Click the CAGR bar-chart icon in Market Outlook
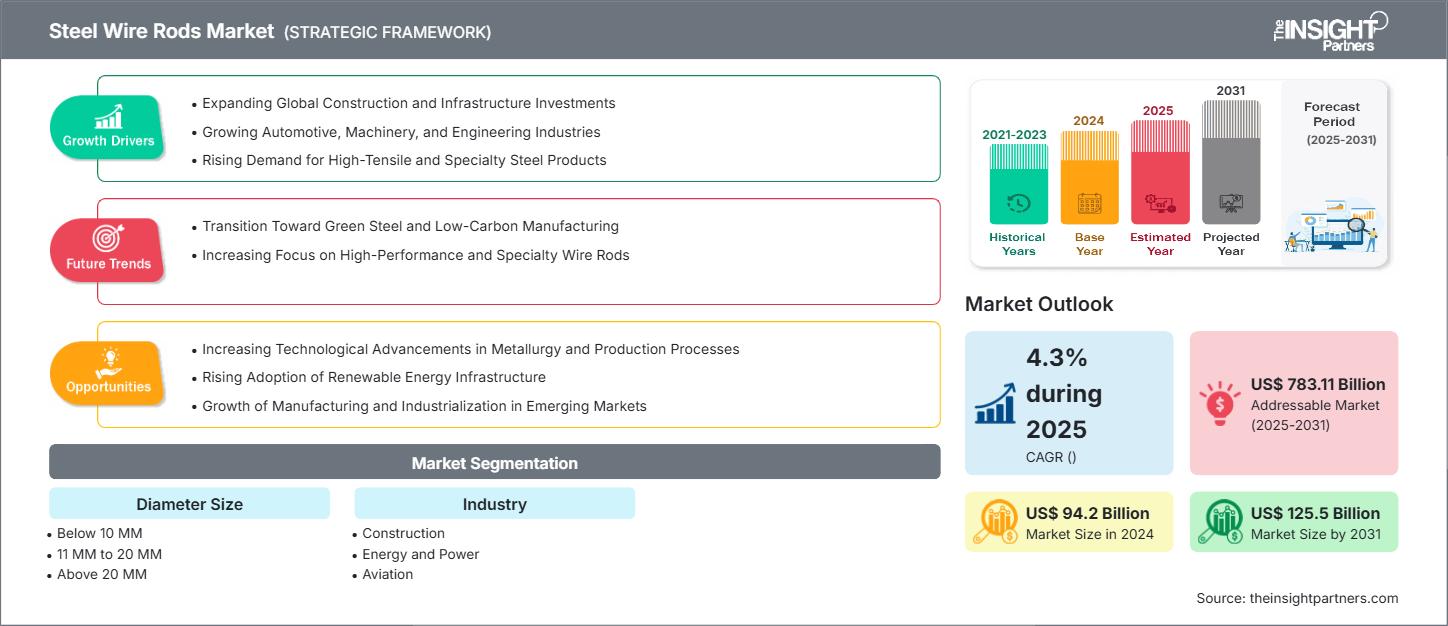 (x=994, y=403)
